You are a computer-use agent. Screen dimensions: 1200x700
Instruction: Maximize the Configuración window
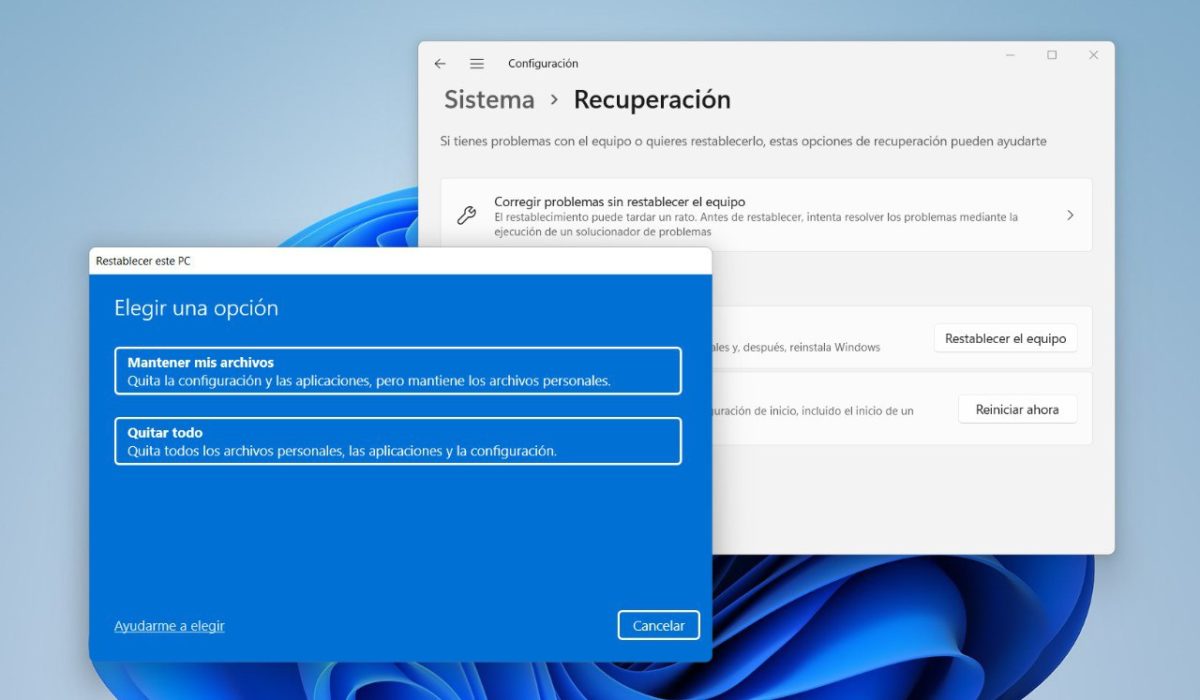point(1052,55)
